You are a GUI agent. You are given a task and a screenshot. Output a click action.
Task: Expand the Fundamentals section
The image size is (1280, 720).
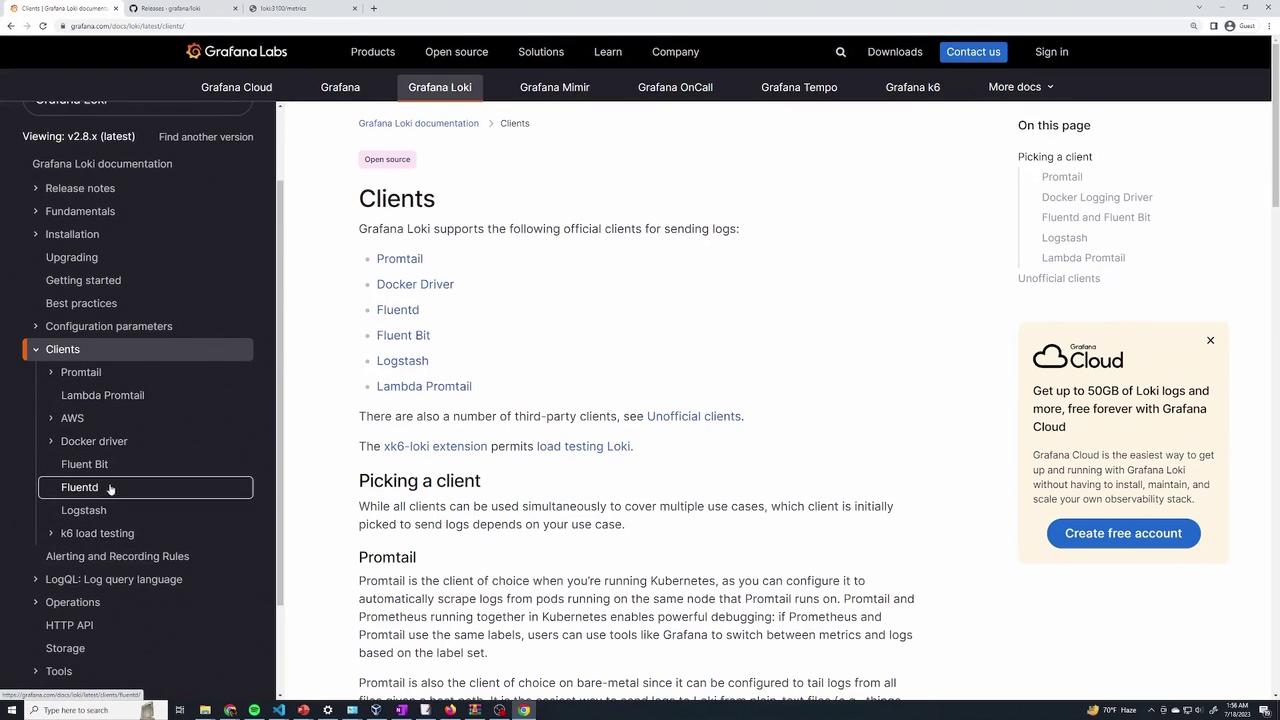point(36,211)
